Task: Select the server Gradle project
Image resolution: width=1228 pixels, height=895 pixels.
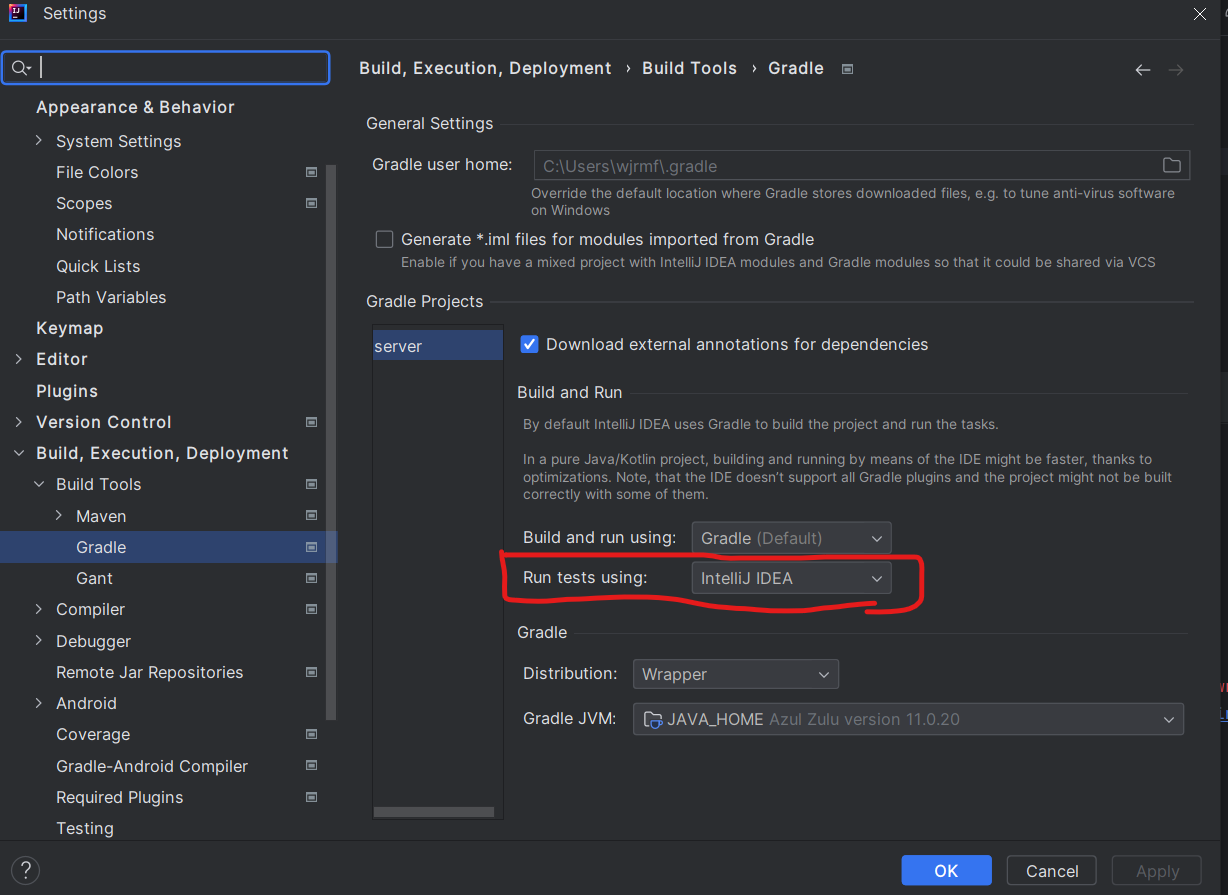Action: [438, 346]
